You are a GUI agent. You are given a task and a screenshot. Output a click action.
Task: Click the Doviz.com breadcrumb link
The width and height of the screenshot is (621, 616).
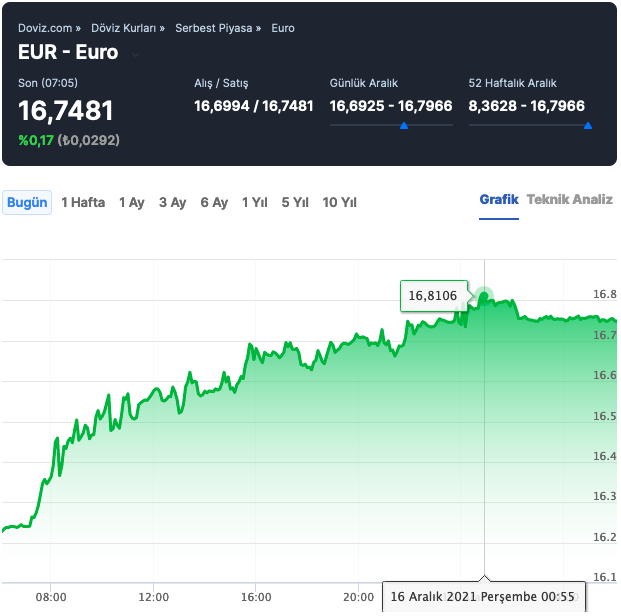(46, 28)
